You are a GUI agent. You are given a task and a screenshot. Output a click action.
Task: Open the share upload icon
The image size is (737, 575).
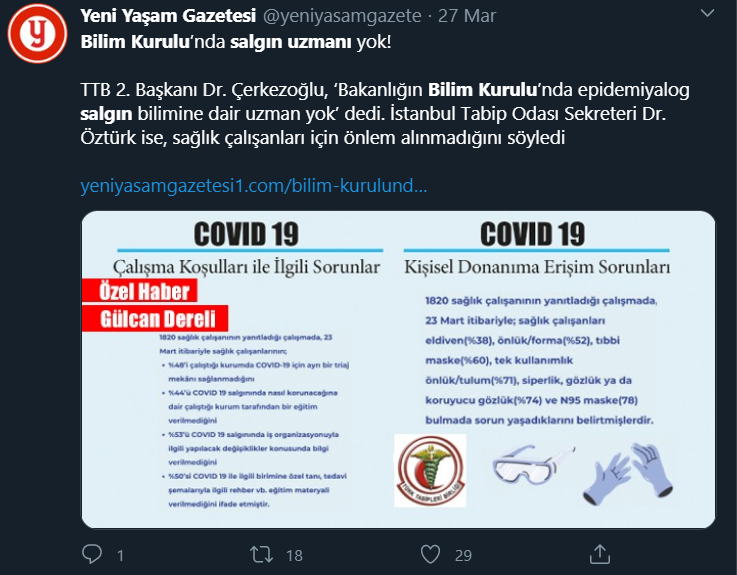click(600, 554)
